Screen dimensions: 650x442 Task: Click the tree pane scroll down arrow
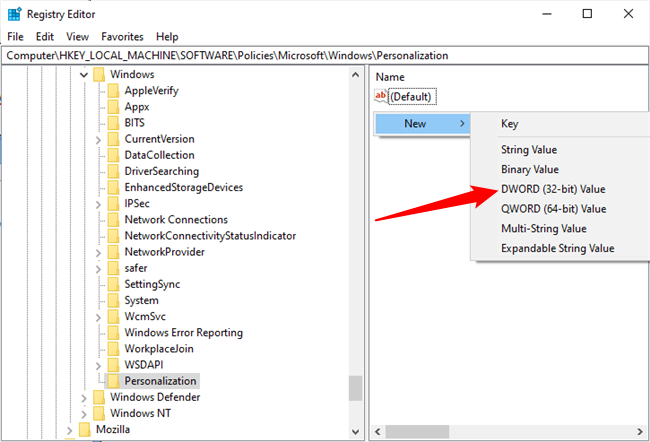click(x=355, y=432)
